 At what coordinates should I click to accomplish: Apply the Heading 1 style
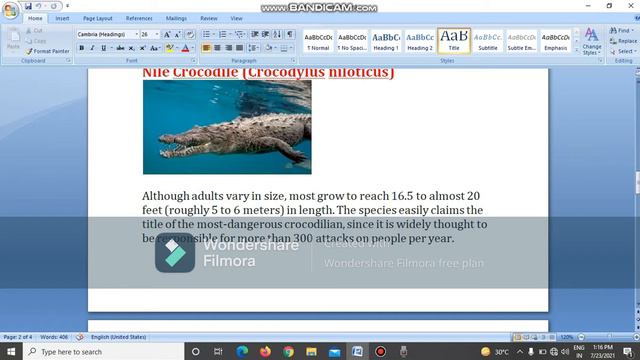click(x=386, y=41)
